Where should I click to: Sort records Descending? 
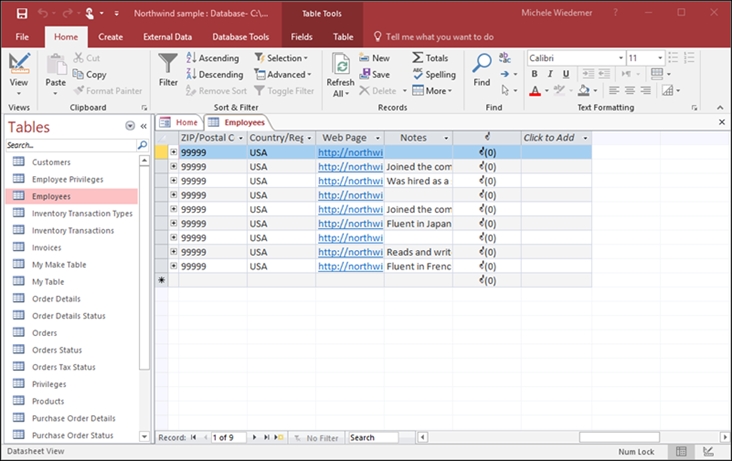(215, 74)
